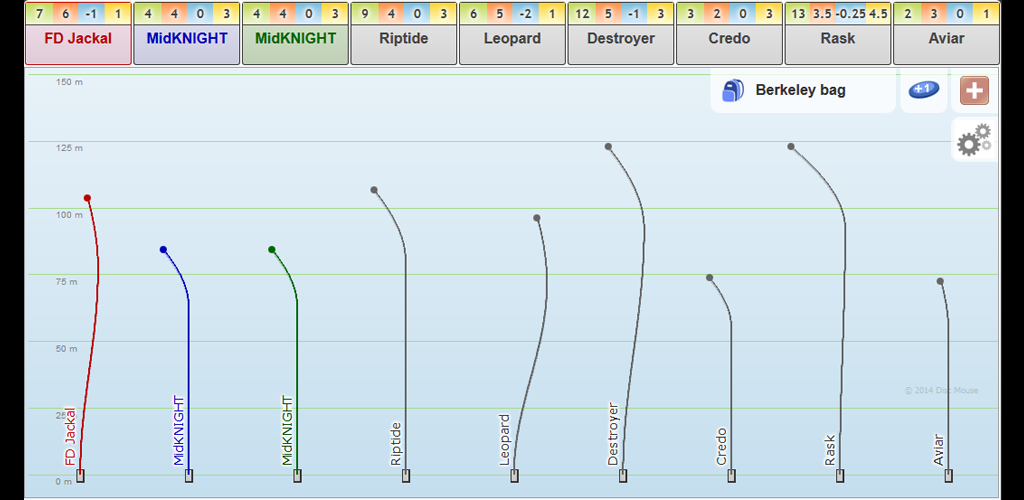Image resolution: width=1024 pixels, height=500 pixels.
Task: Click the Aviar flight path endpoint dot
Action: pyautogui.click(x=940, y=281)
